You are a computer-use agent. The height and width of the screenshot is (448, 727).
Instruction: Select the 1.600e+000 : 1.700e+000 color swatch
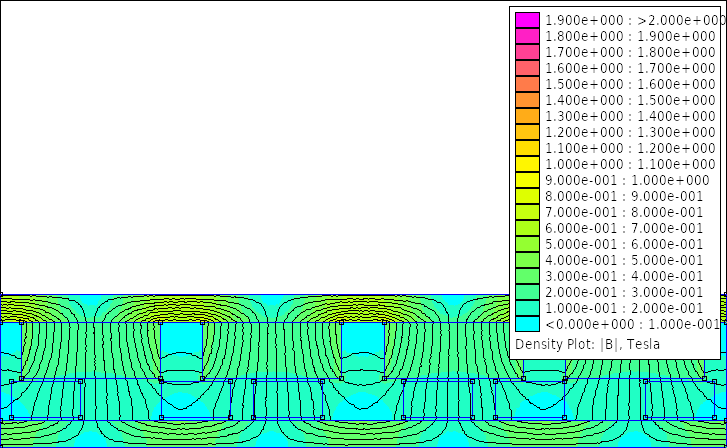(x=527, y=68)
